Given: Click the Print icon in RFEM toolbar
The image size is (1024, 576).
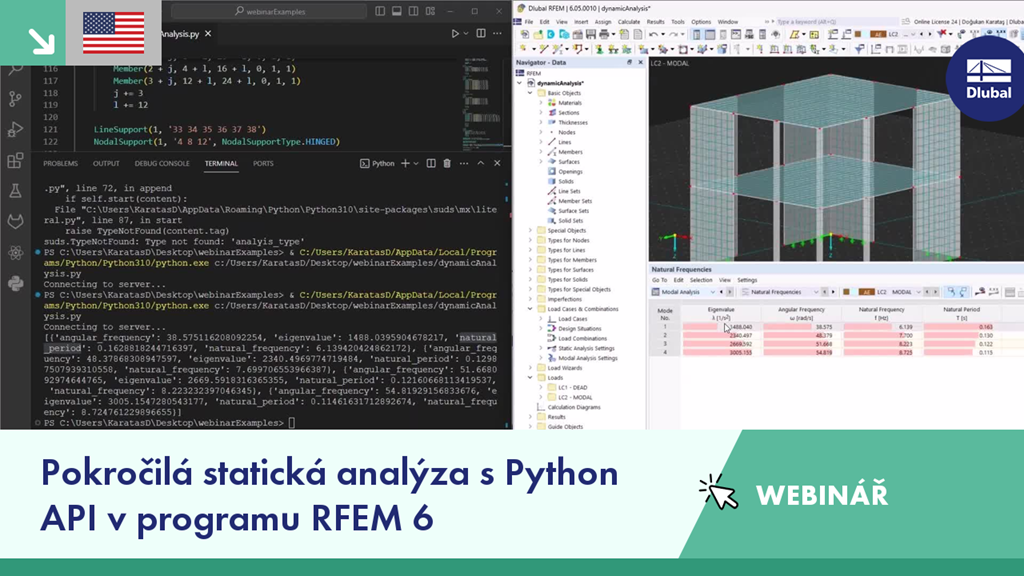Looking at the screenshot, I should (x=604, y=34).
